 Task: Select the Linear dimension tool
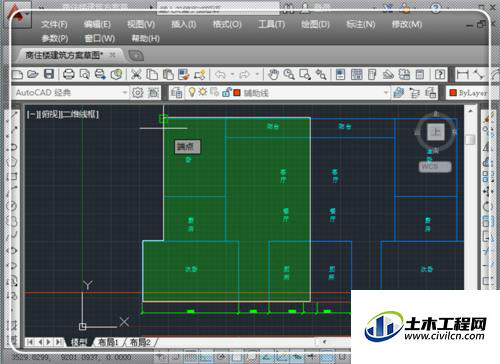463,74
